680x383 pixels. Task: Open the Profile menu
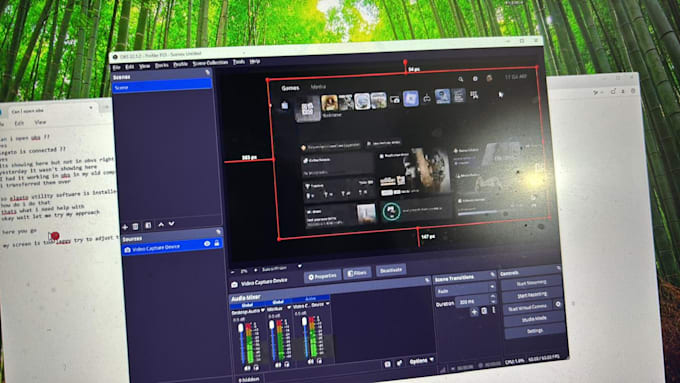pyautogui.click(x=180, y=64)
